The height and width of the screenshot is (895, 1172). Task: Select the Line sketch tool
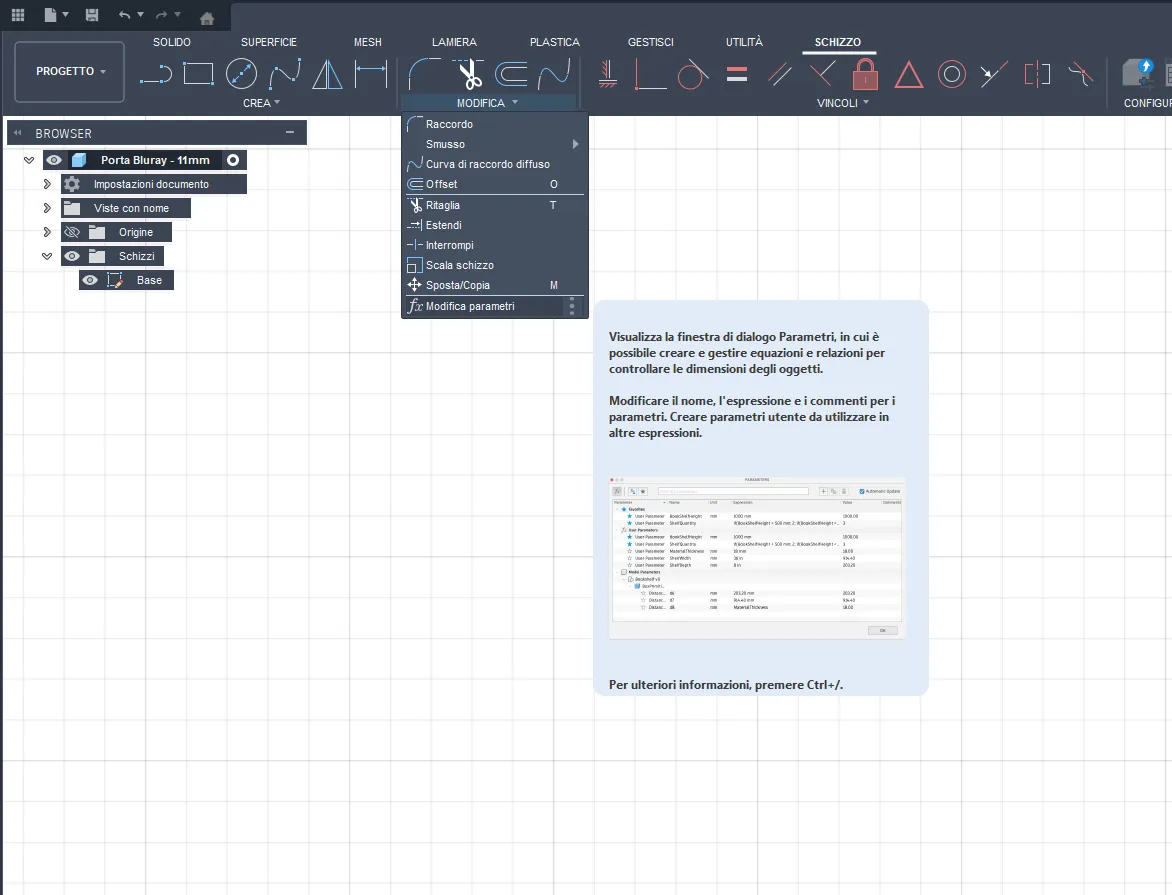(x=155, y=74)
